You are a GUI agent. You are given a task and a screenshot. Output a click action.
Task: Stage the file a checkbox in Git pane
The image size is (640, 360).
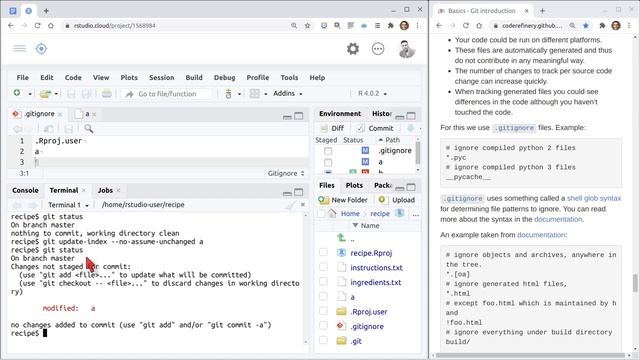pyautogui.click(x=328, y=162)
